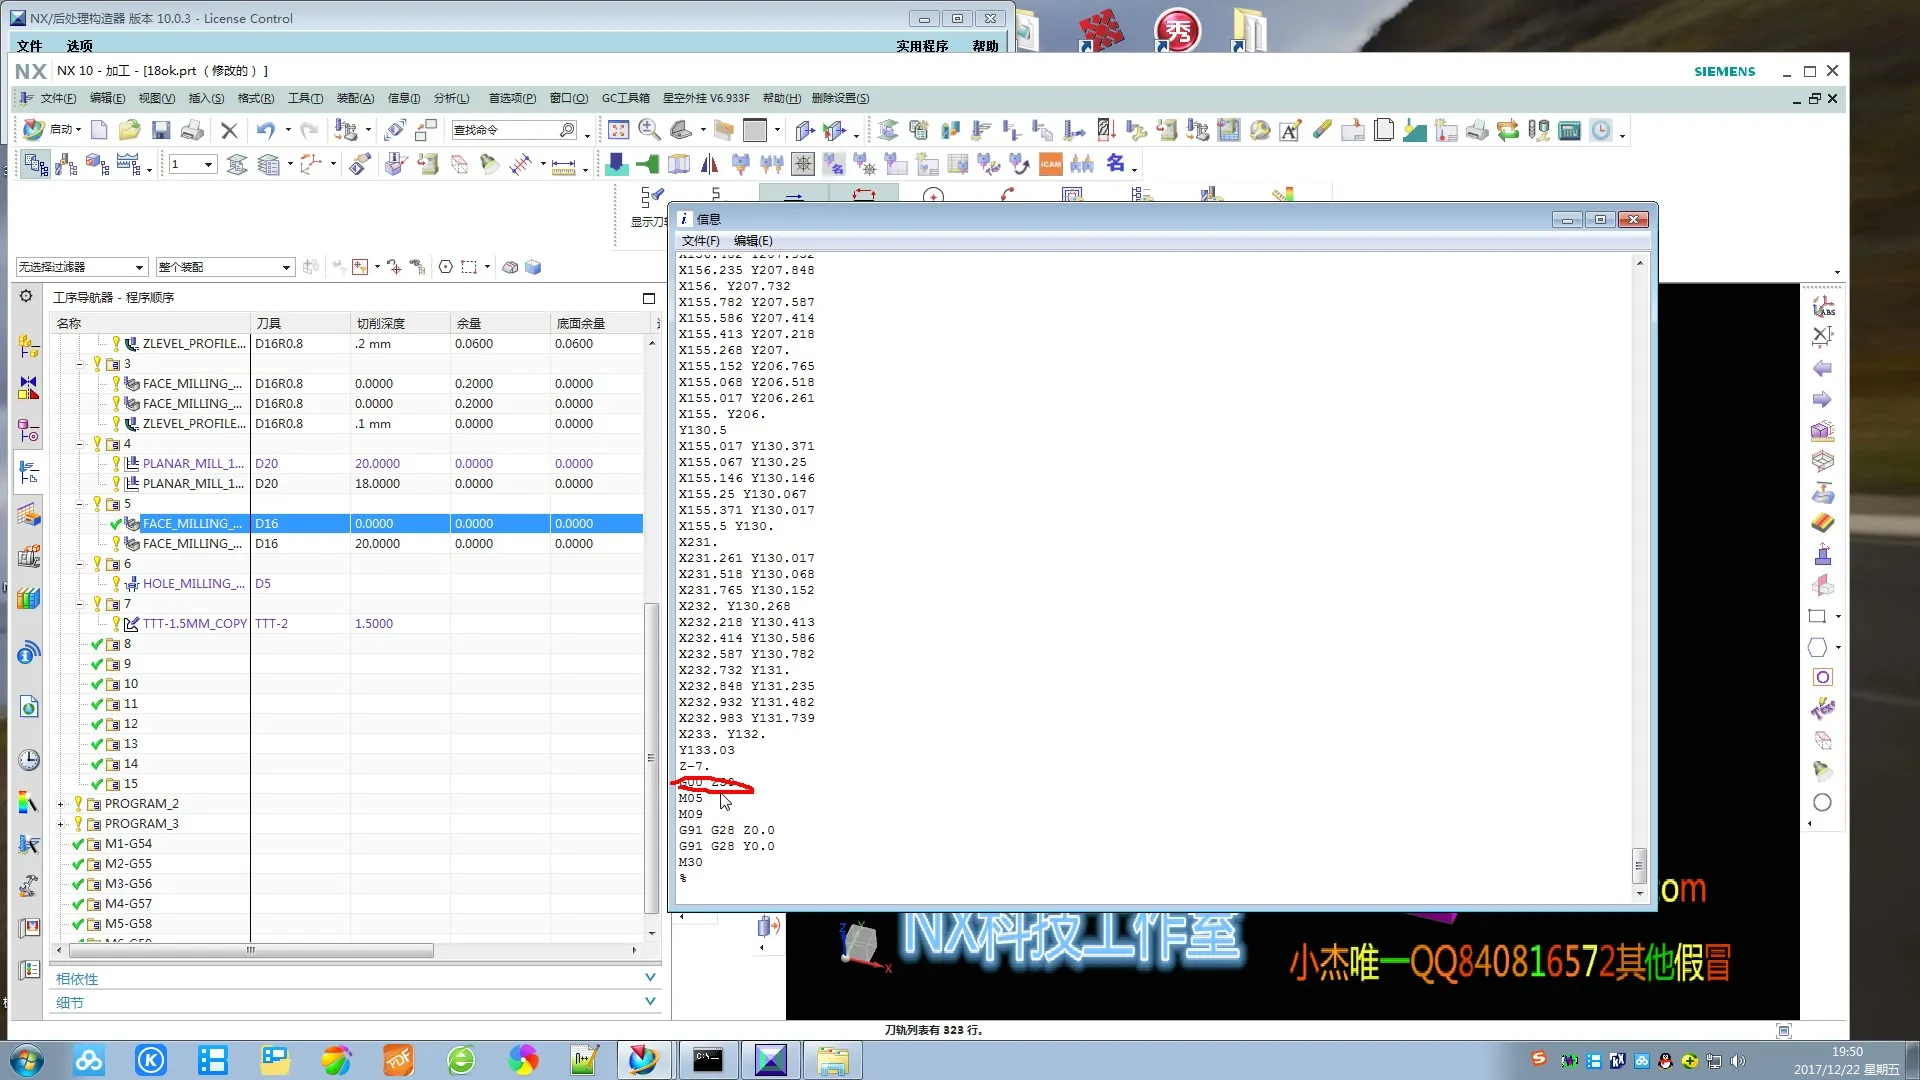Screen dimensions: 1920x1080
Task: Click the measure distance ruler icon
Action: click(563, 165)
